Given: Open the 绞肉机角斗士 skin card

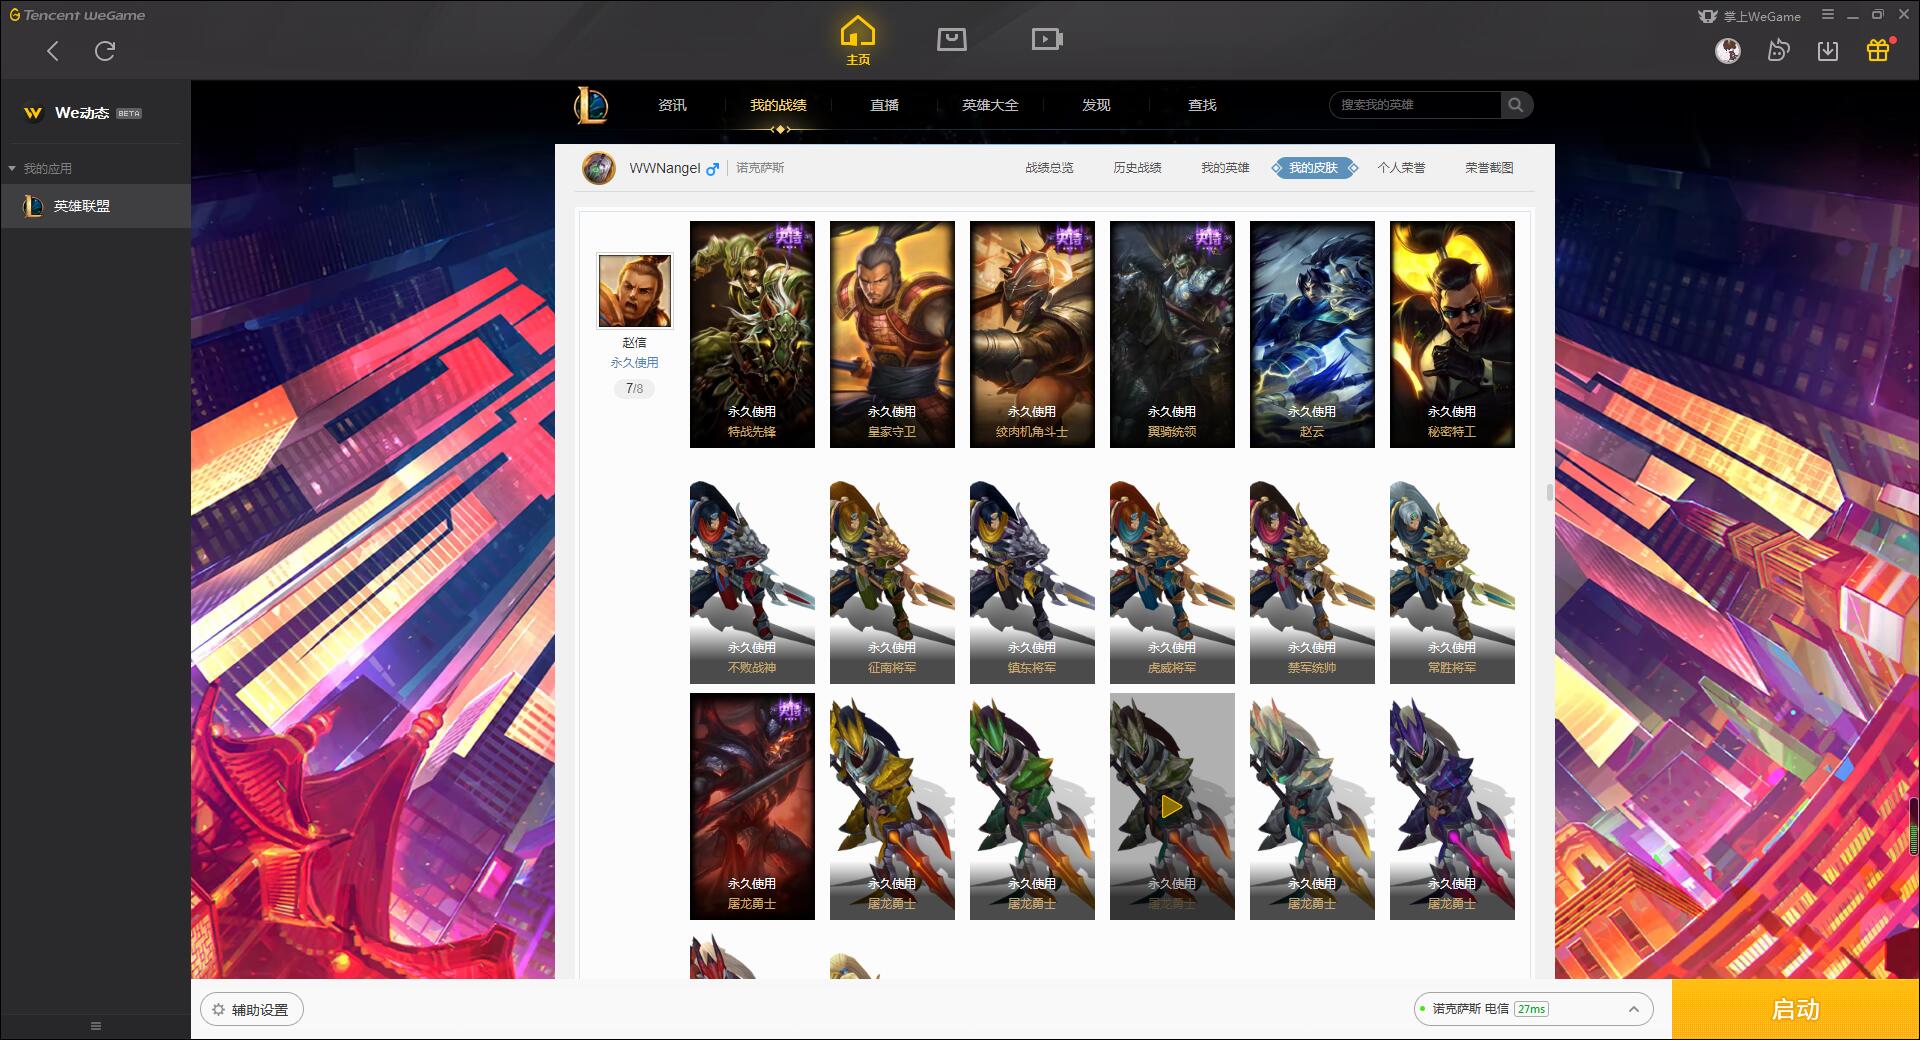Looking at the screenshot, I should tap(1032, 334).
